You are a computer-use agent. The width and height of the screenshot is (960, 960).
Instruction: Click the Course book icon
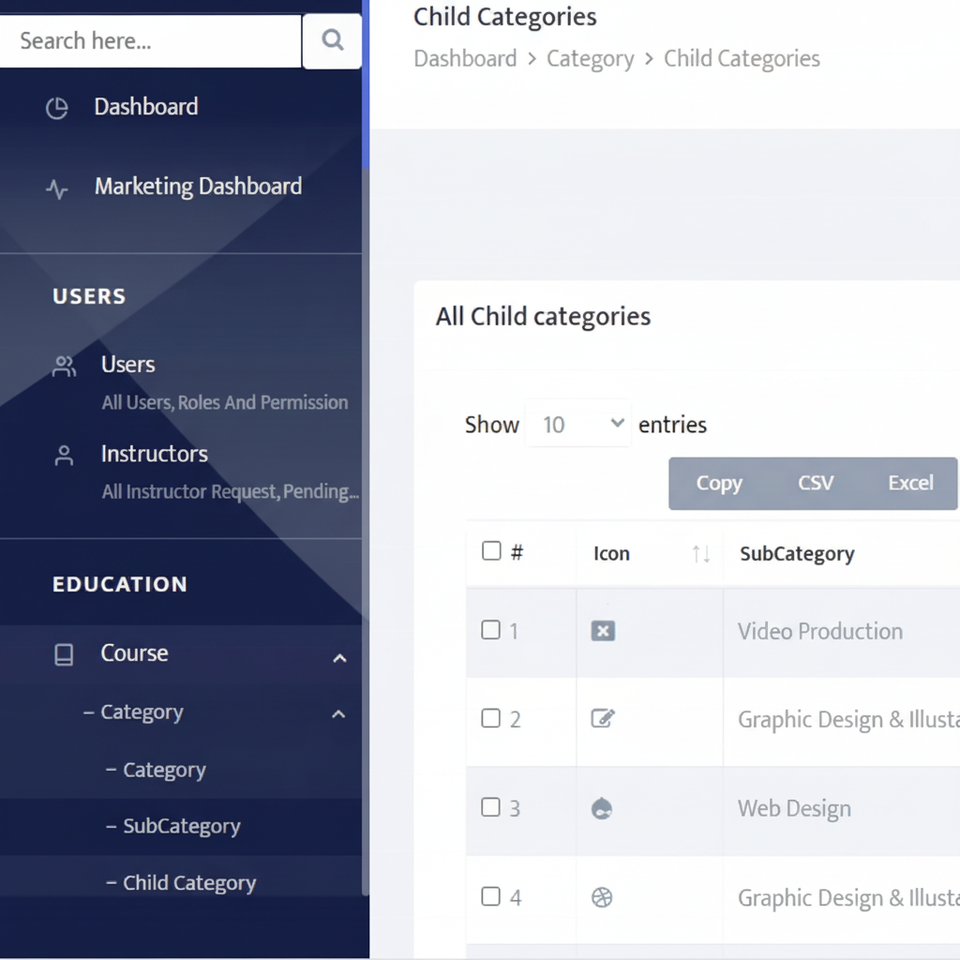(64, 655)
